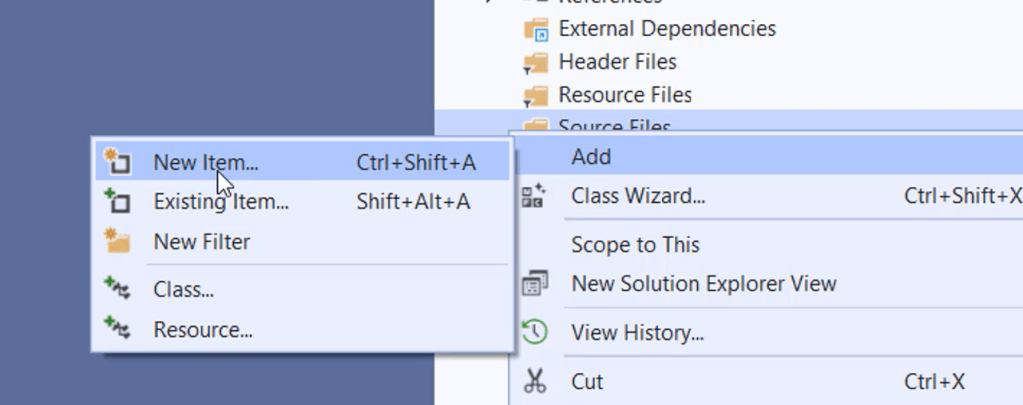The width and height of the screenshot is (1023, 405).
Task: Select Resource Files folder in tree
Action: 625,95
